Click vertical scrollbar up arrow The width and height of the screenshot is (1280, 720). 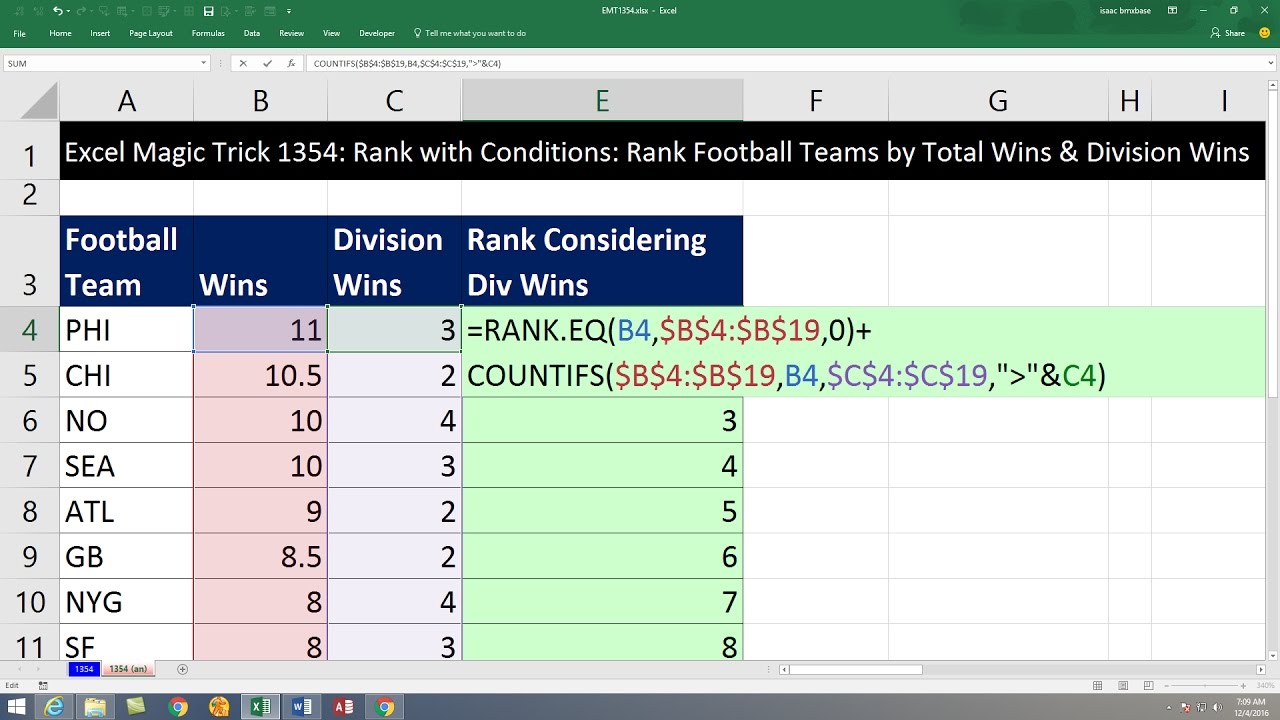(1273, 87)
